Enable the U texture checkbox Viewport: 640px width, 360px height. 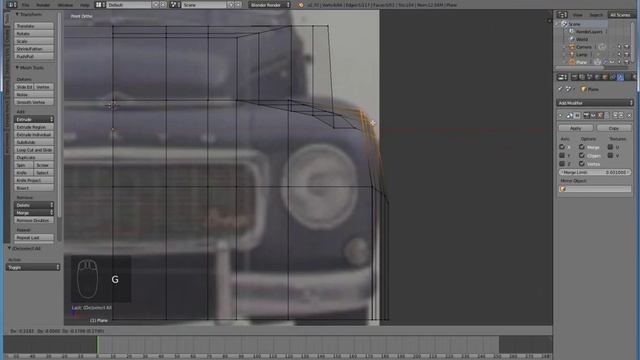pos(610,147)
